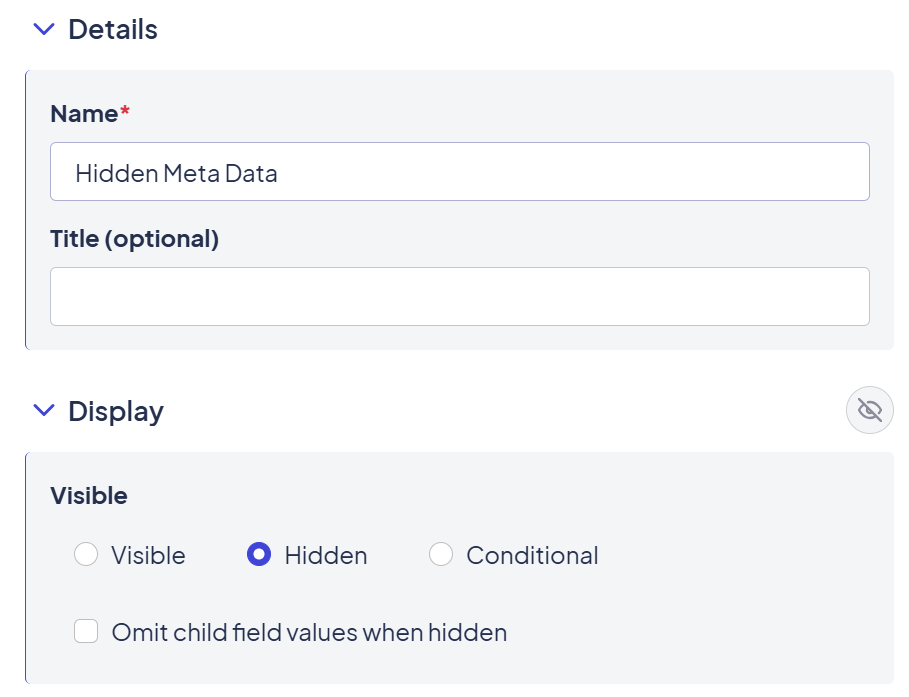This screenshot has height=697, width=909.
Task: Click the "Visible" radio option label text
Action: [x=148, y=555]
